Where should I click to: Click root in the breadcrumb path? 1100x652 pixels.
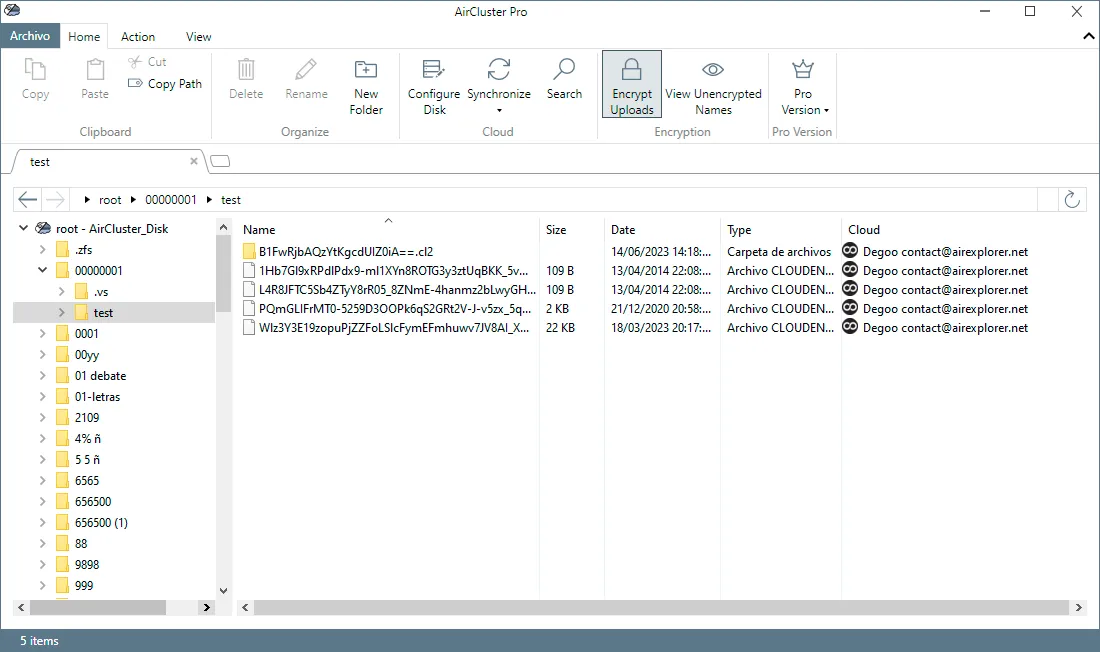click(x=110, y=200)
